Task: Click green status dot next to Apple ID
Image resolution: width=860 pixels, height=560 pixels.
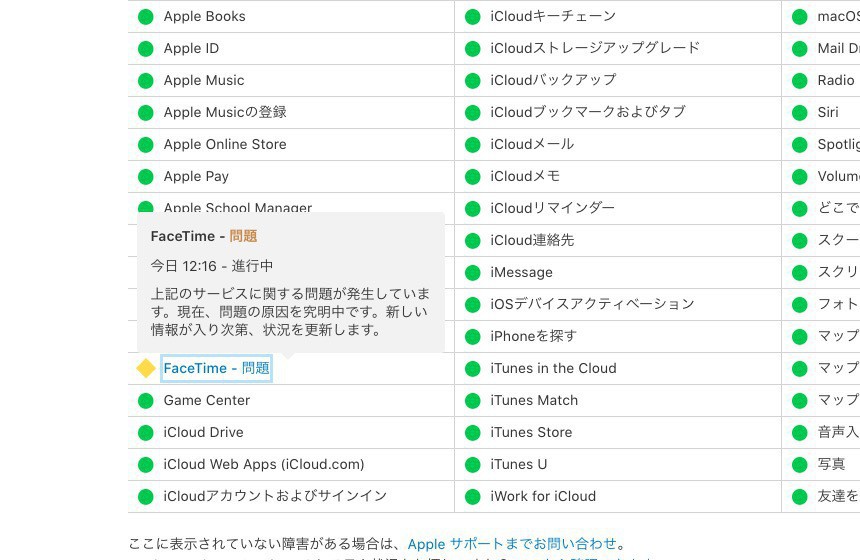Action: click(146, 49)
